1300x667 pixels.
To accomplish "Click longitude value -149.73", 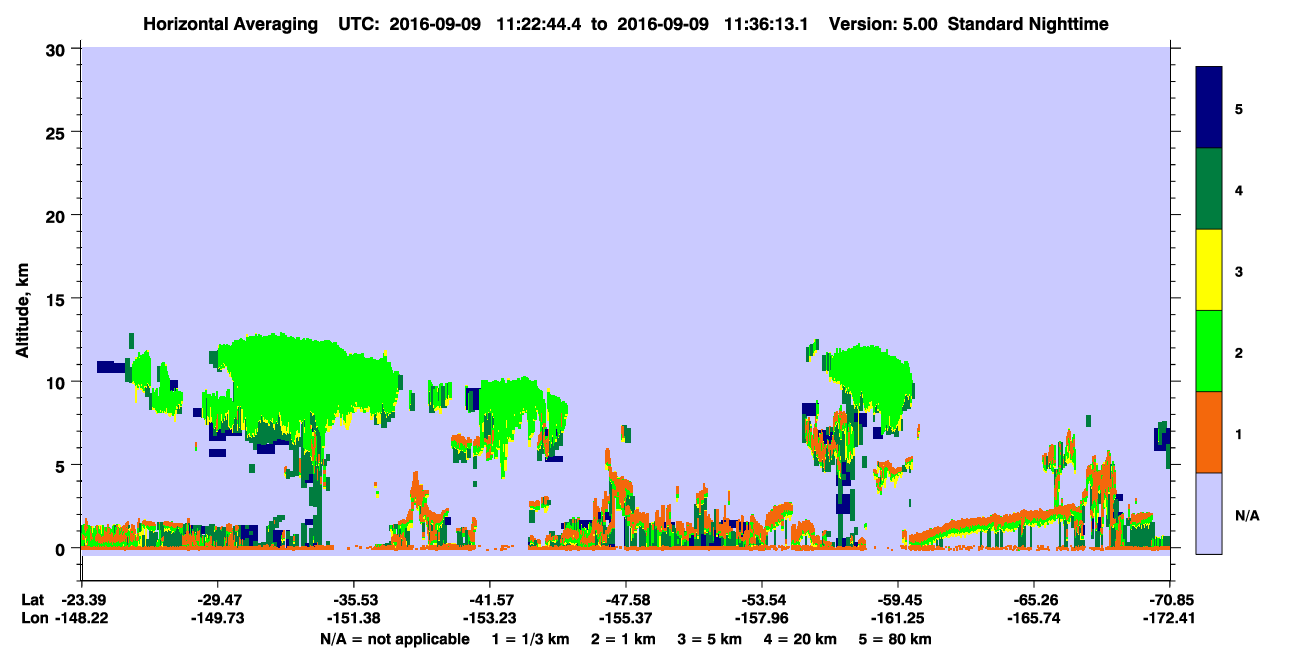I will 218,619.
